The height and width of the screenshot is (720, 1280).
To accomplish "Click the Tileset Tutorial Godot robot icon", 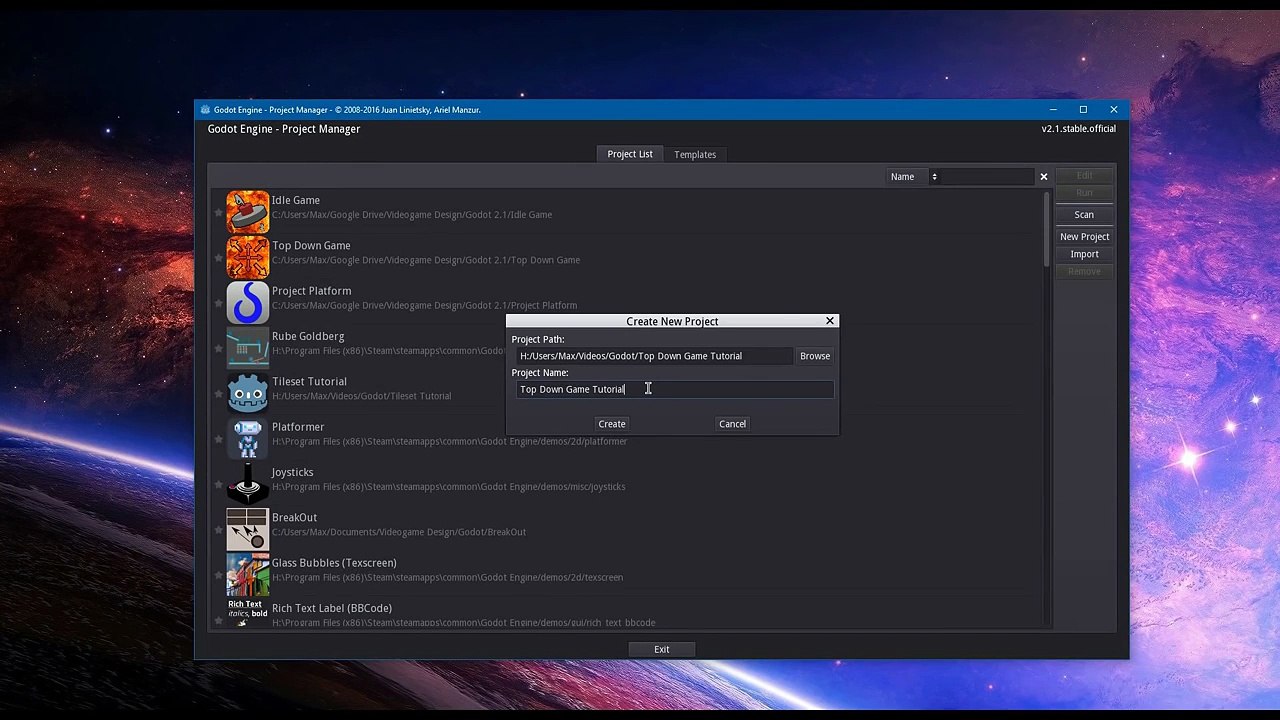I will coord(247,393).
